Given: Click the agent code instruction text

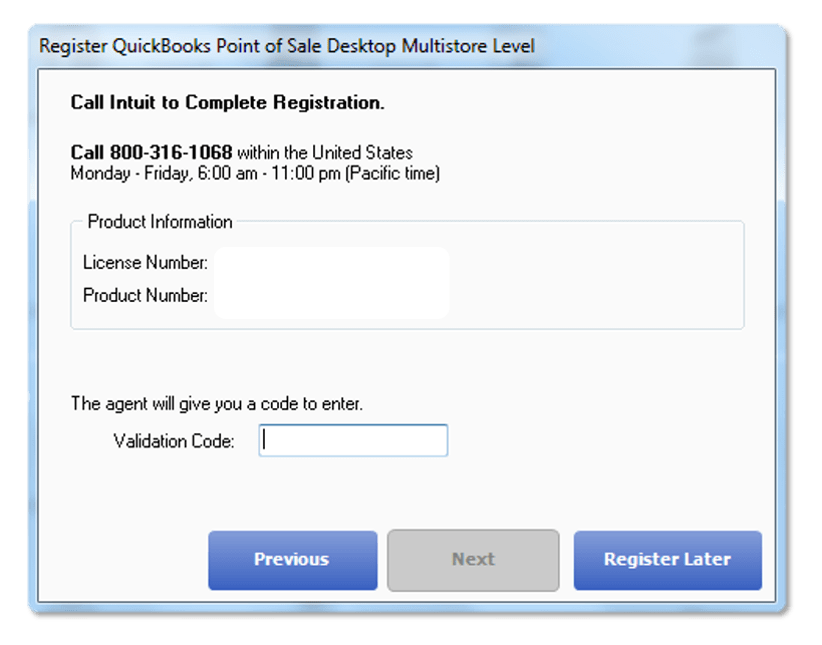Looking at the screenshot, I should (x=218, y=403).
